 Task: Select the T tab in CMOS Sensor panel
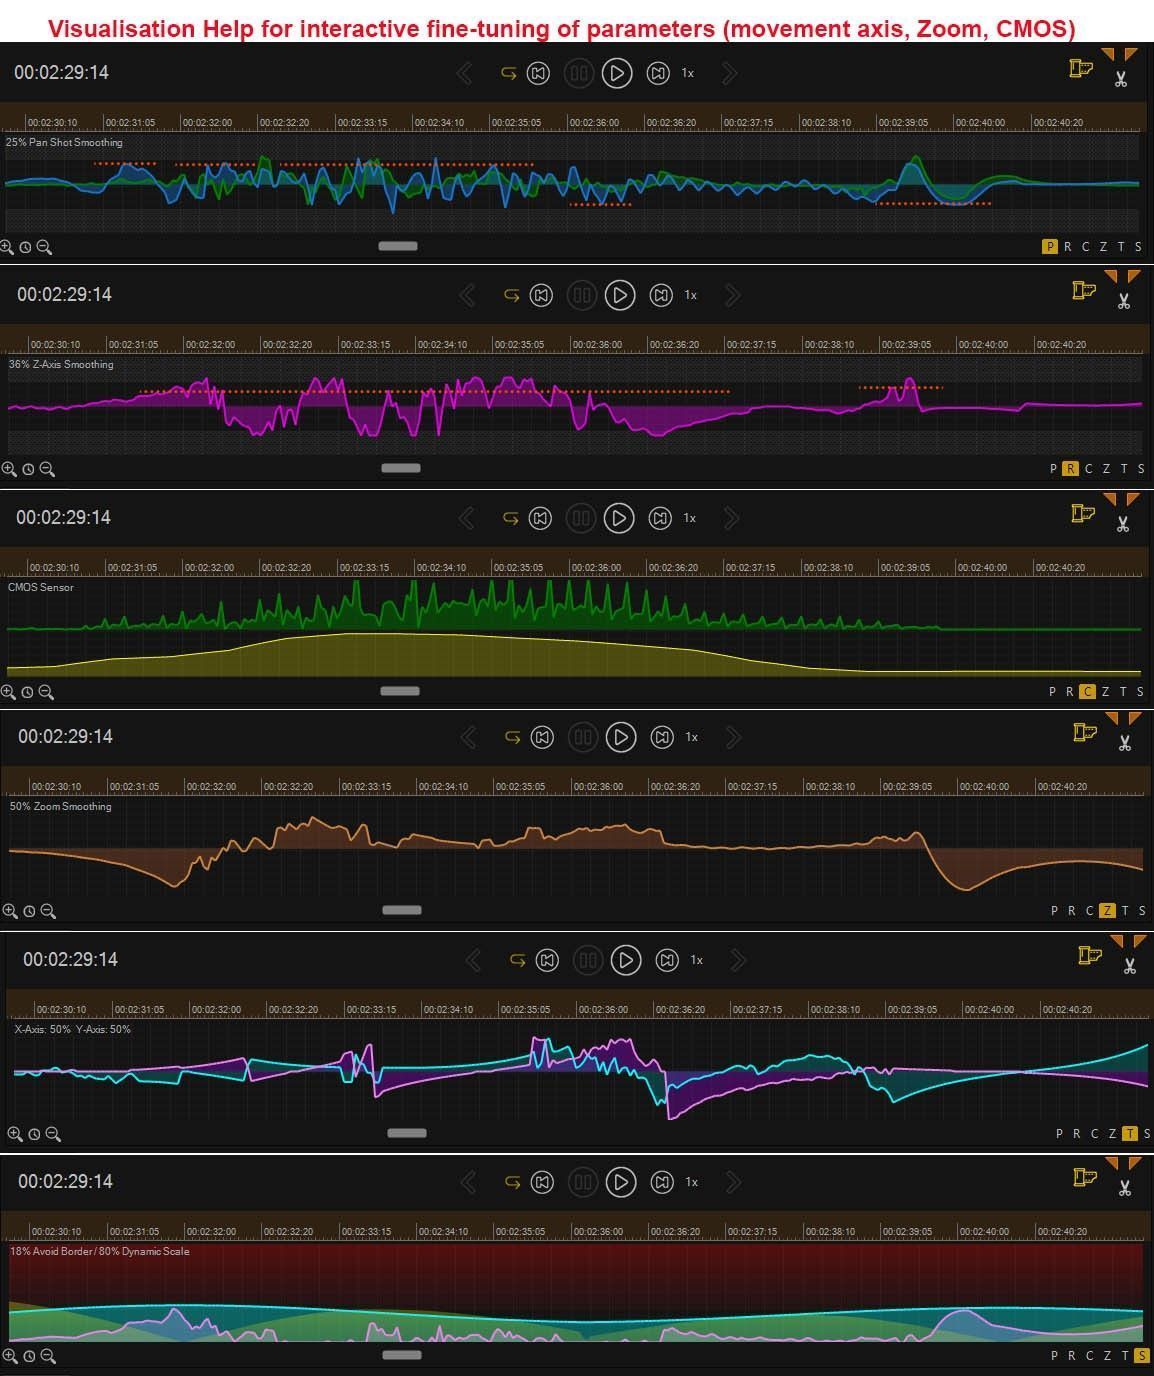click(x=1123, y=692)
